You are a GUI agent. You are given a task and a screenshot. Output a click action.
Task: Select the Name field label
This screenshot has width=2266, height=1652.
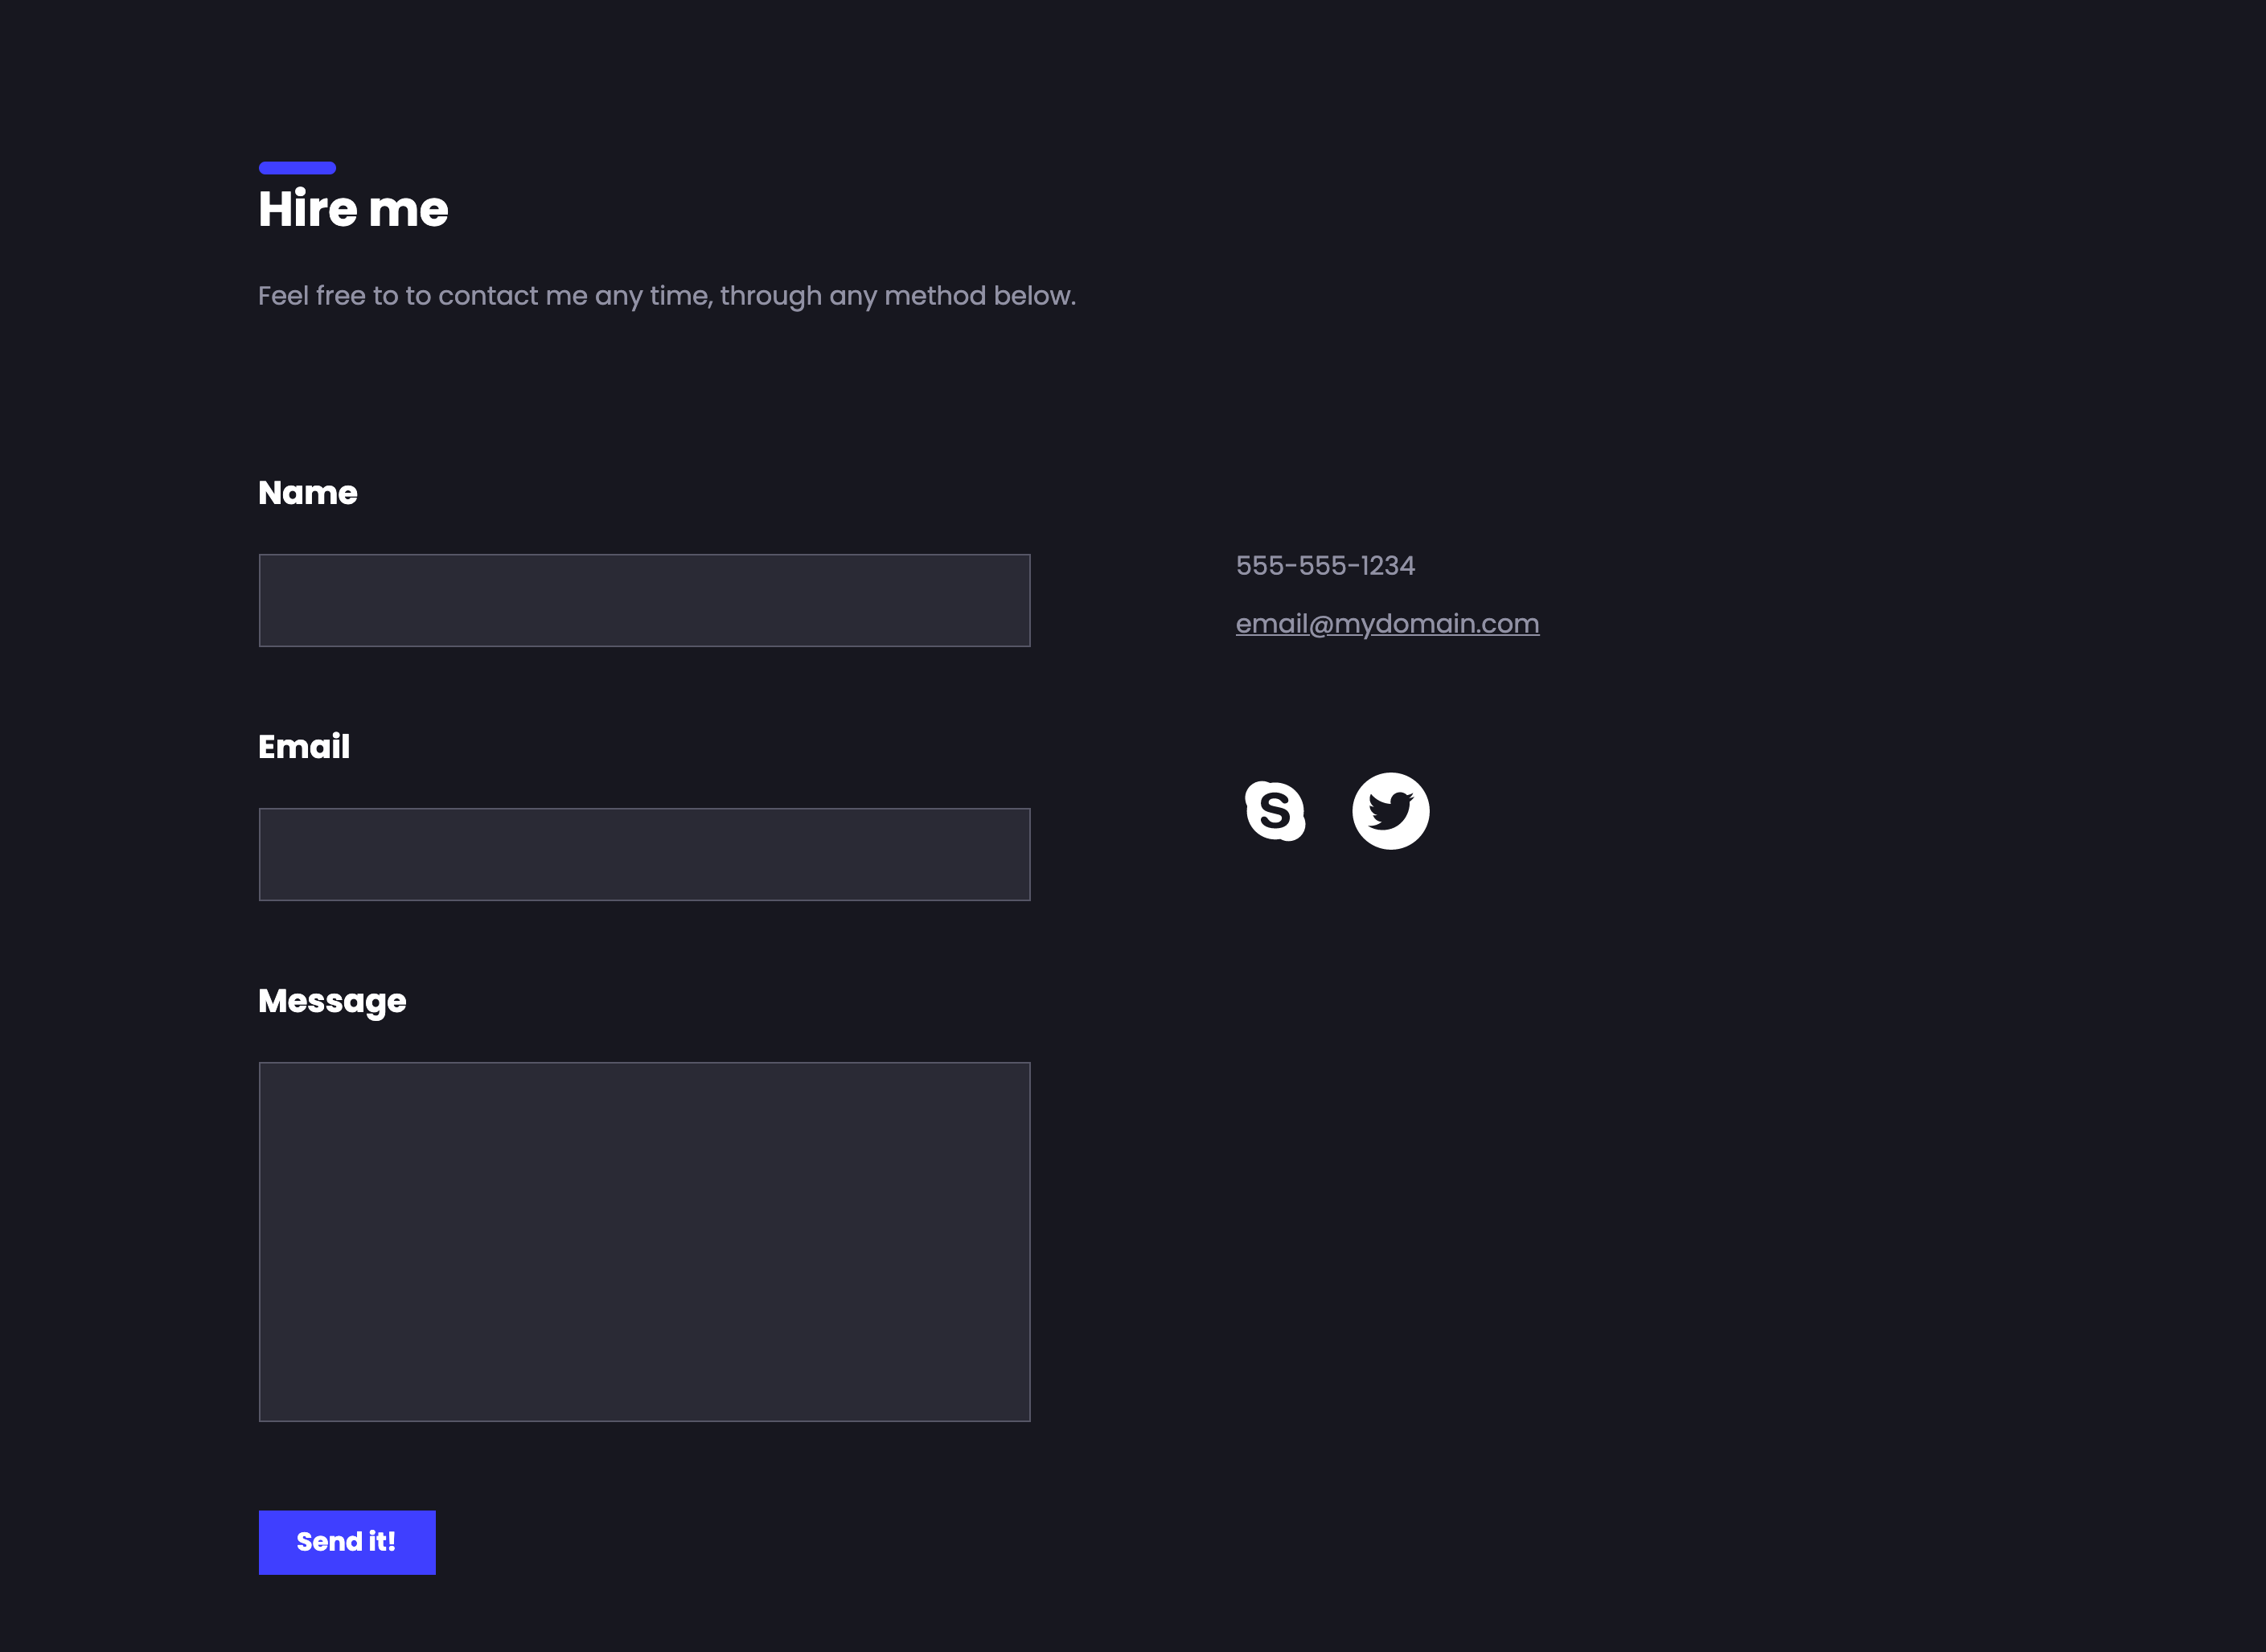[x=308, y=492]
